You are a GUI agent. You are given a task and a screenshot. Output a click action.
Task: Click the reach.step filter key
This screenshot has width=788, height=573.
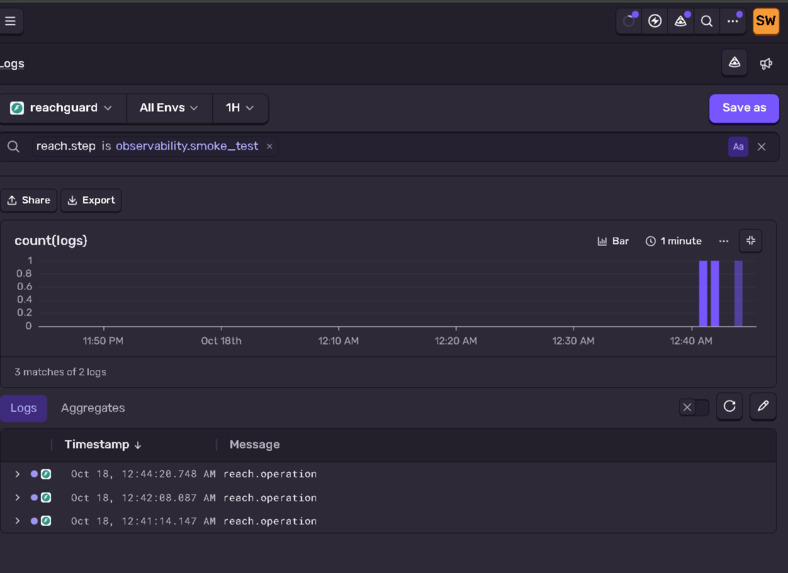[x=66, y=146]
